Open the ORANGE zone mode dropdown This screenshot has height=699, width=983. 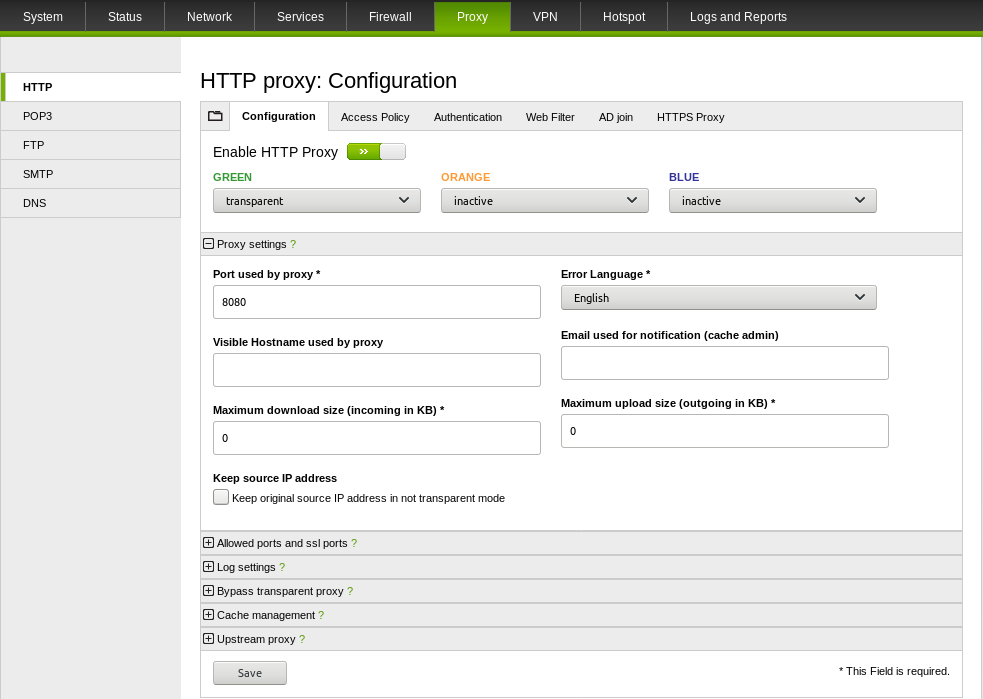[544, 201]
